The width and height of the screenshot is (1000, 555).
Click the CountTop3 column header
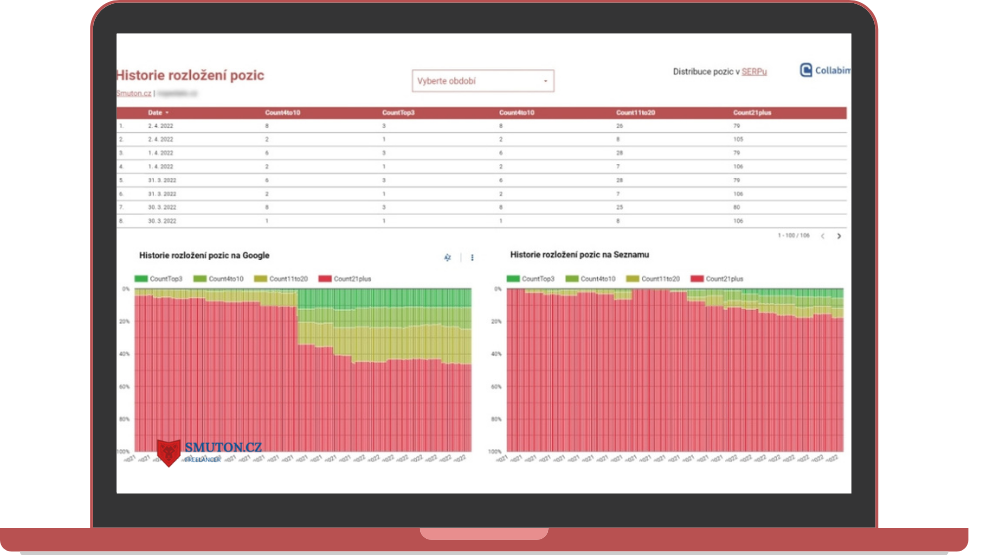(398, 113)
